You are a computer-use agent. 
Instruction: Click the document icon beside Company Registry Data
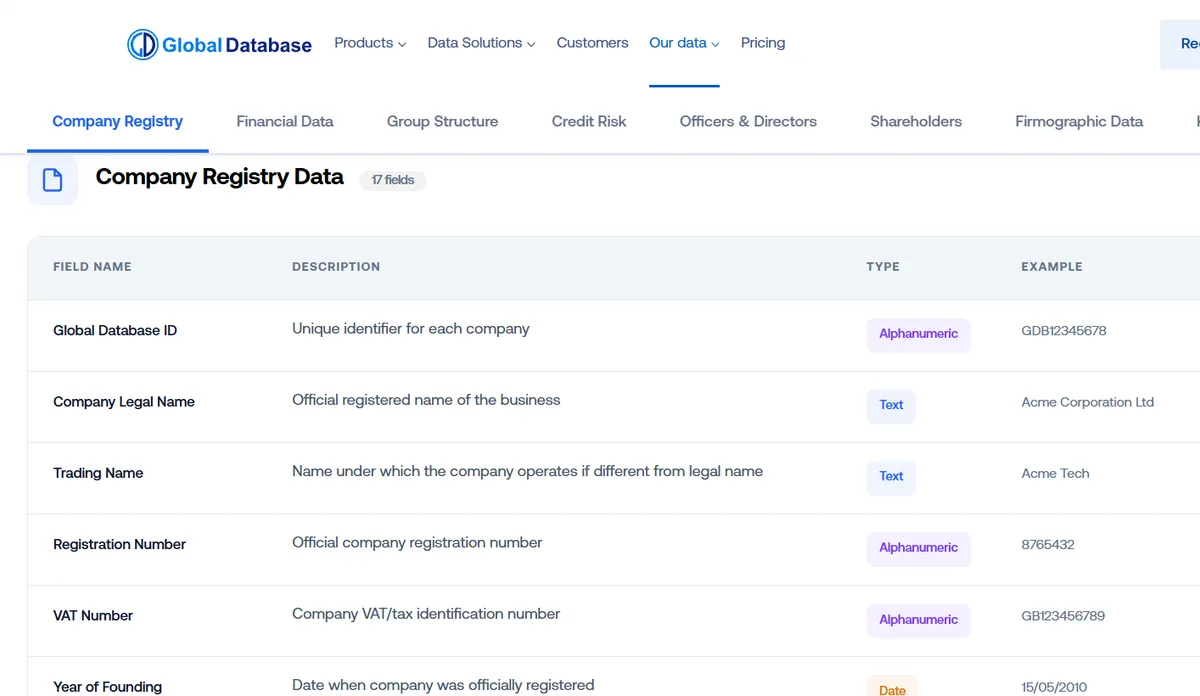(x=53, y=180)
